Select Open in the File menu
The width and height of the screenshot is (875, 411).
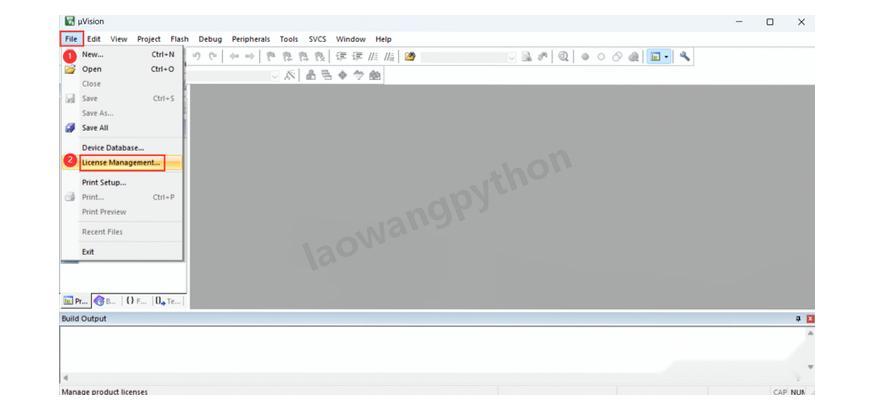(92, 69)
